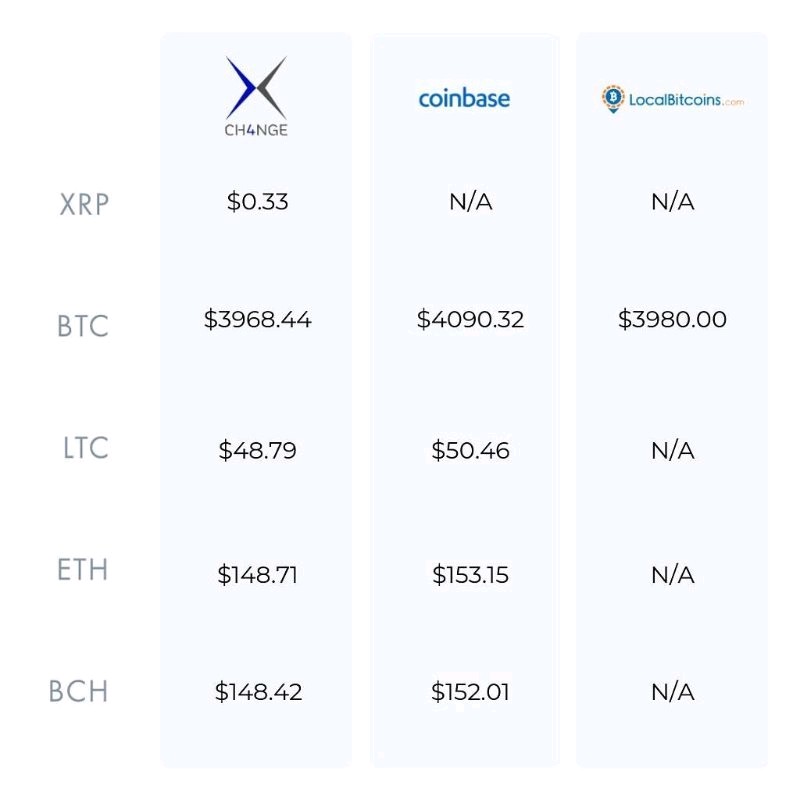Click CH4NGE LTC price $48.79

(257, 450)
